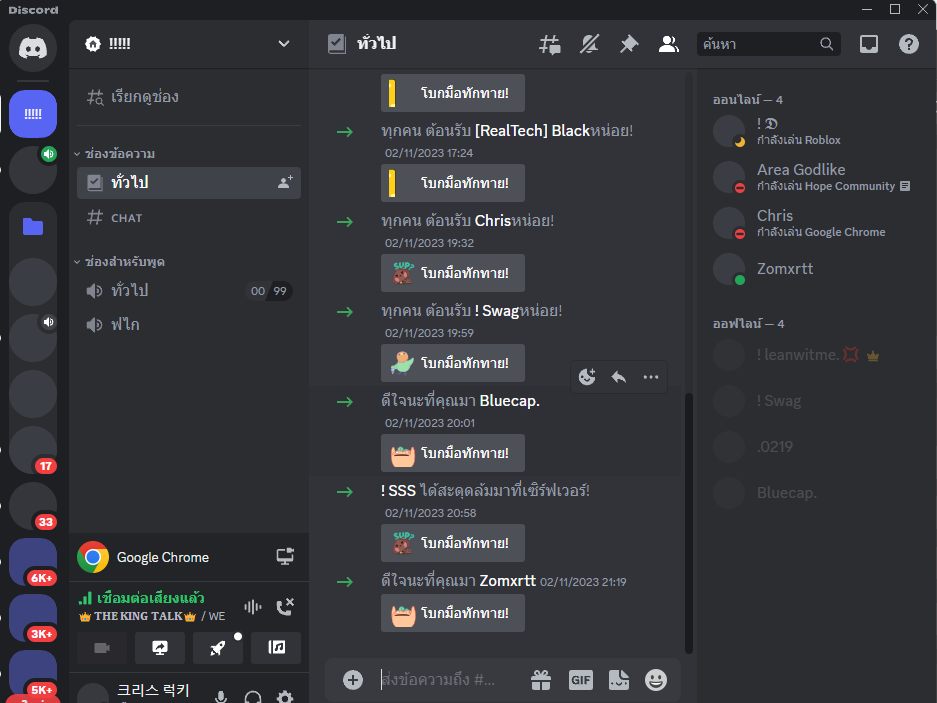Create invite for ทั่วไป text channel

click(x=285, y=182)
